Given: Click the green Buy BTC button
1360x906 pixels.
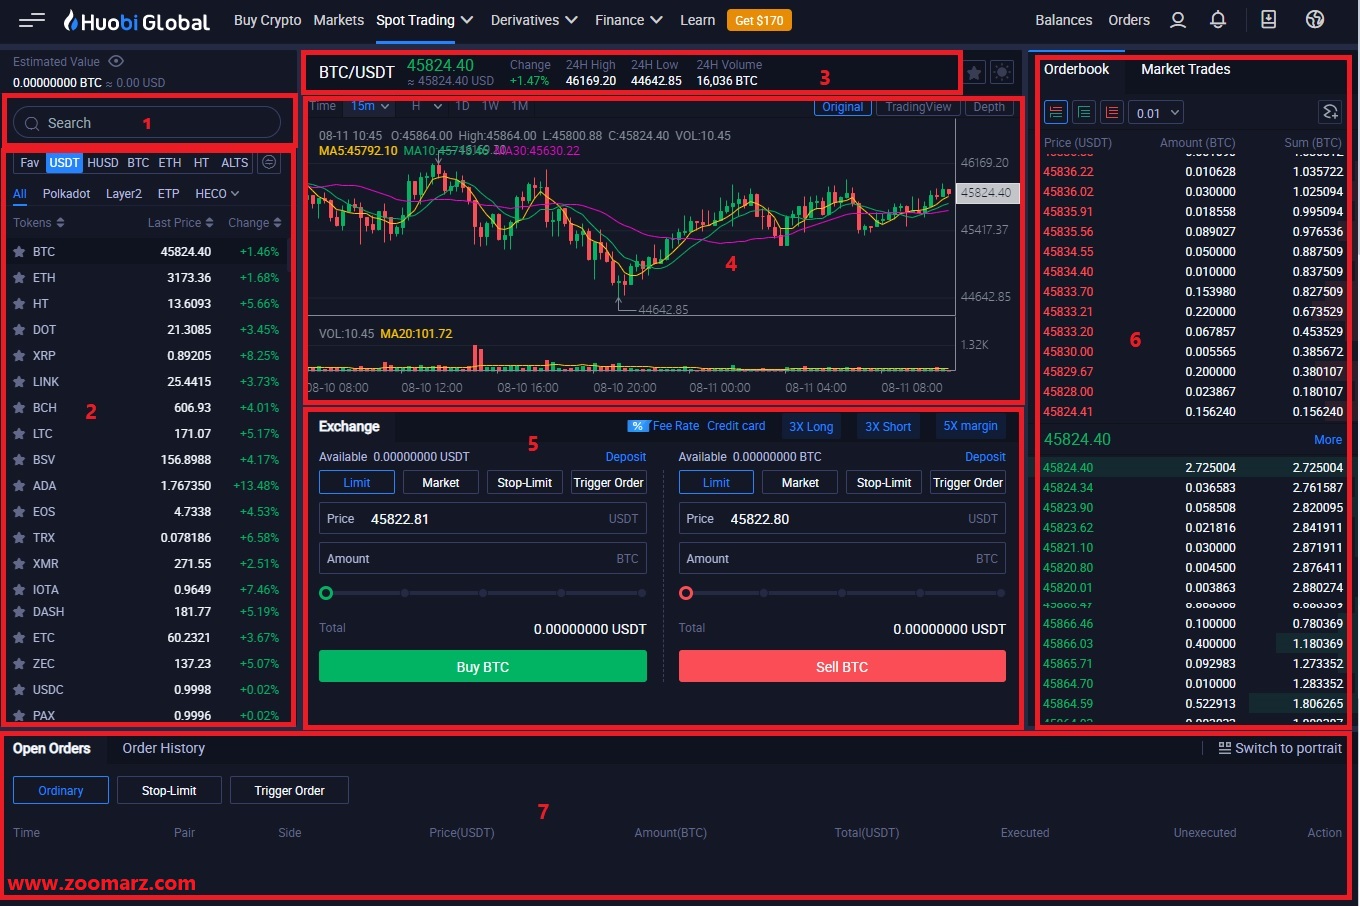Looking at the screenshot, I should tap(483, 667).
